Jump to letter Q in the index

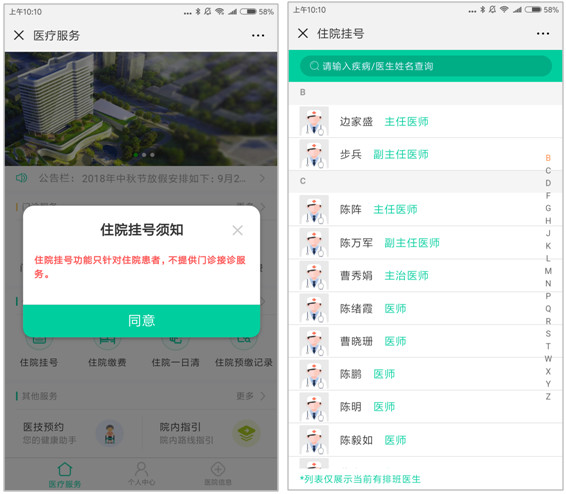coord(548,309)
